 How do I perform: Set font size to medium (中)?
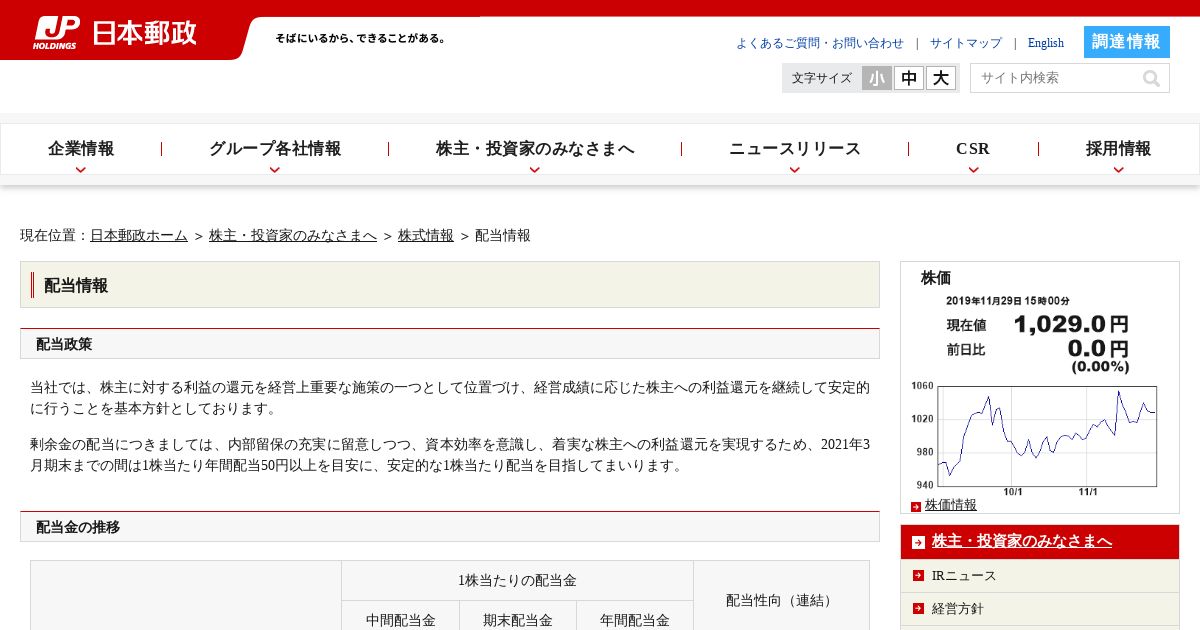(909, 78)
